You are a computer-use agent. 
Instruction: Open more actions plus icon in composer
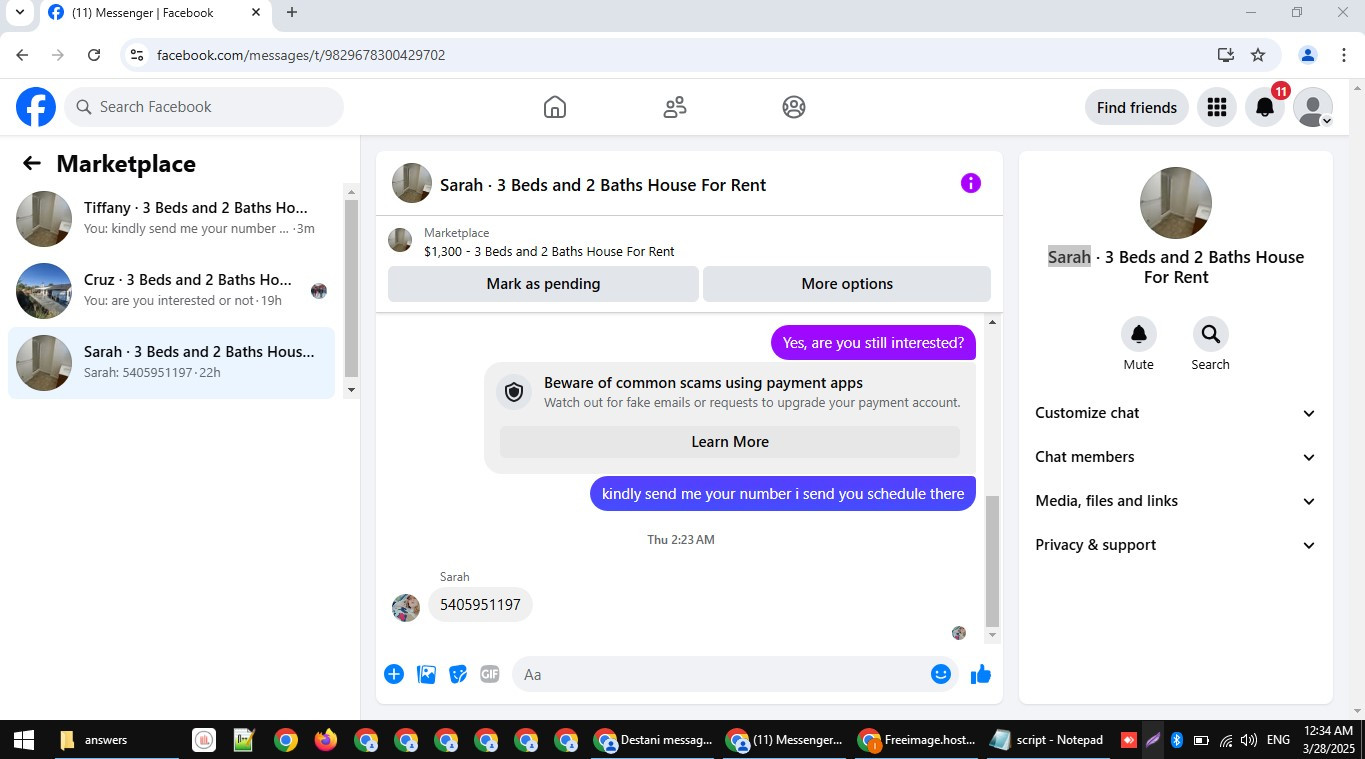394,674
